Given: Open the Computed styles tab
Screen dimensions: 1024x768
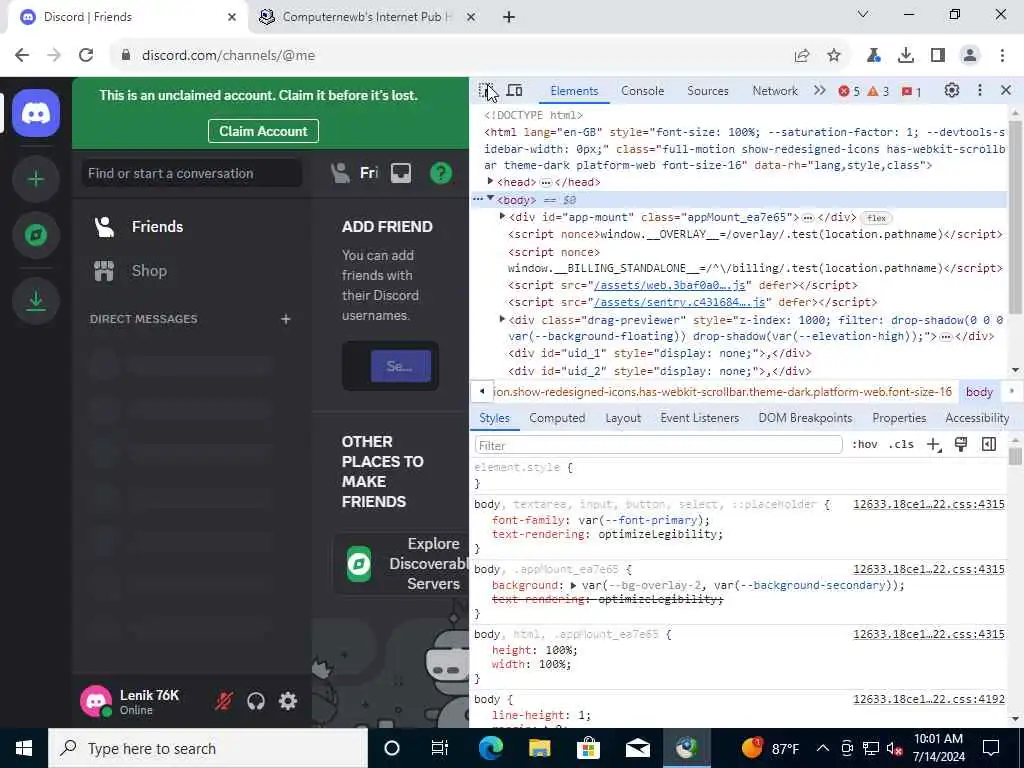Looking at the screenshot, I should pos(557,418).
